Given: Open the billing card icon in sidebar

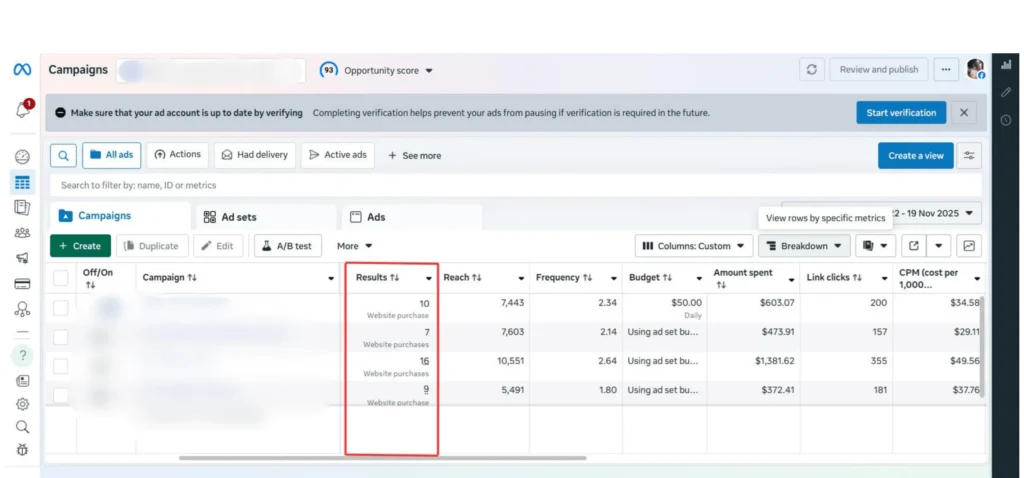Looking at the screenshot, I should tap(22, 284).
